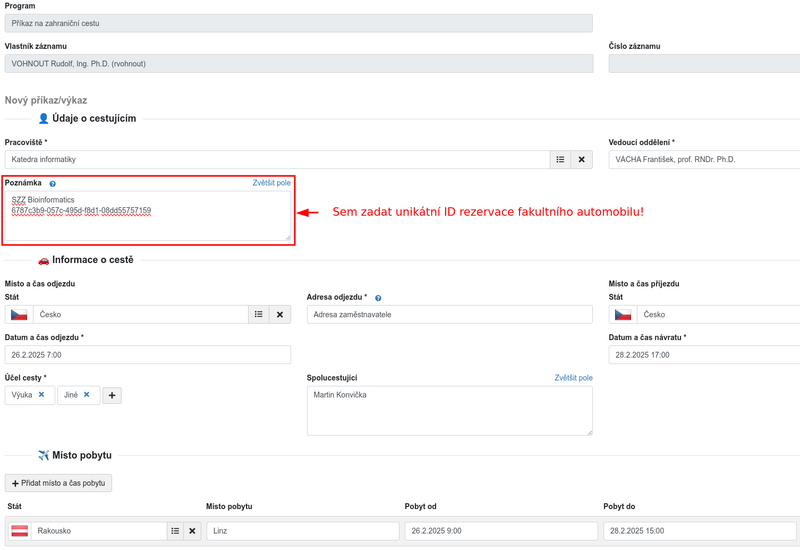Click Přidat místo a čas pobytu button

click(58, 483)
